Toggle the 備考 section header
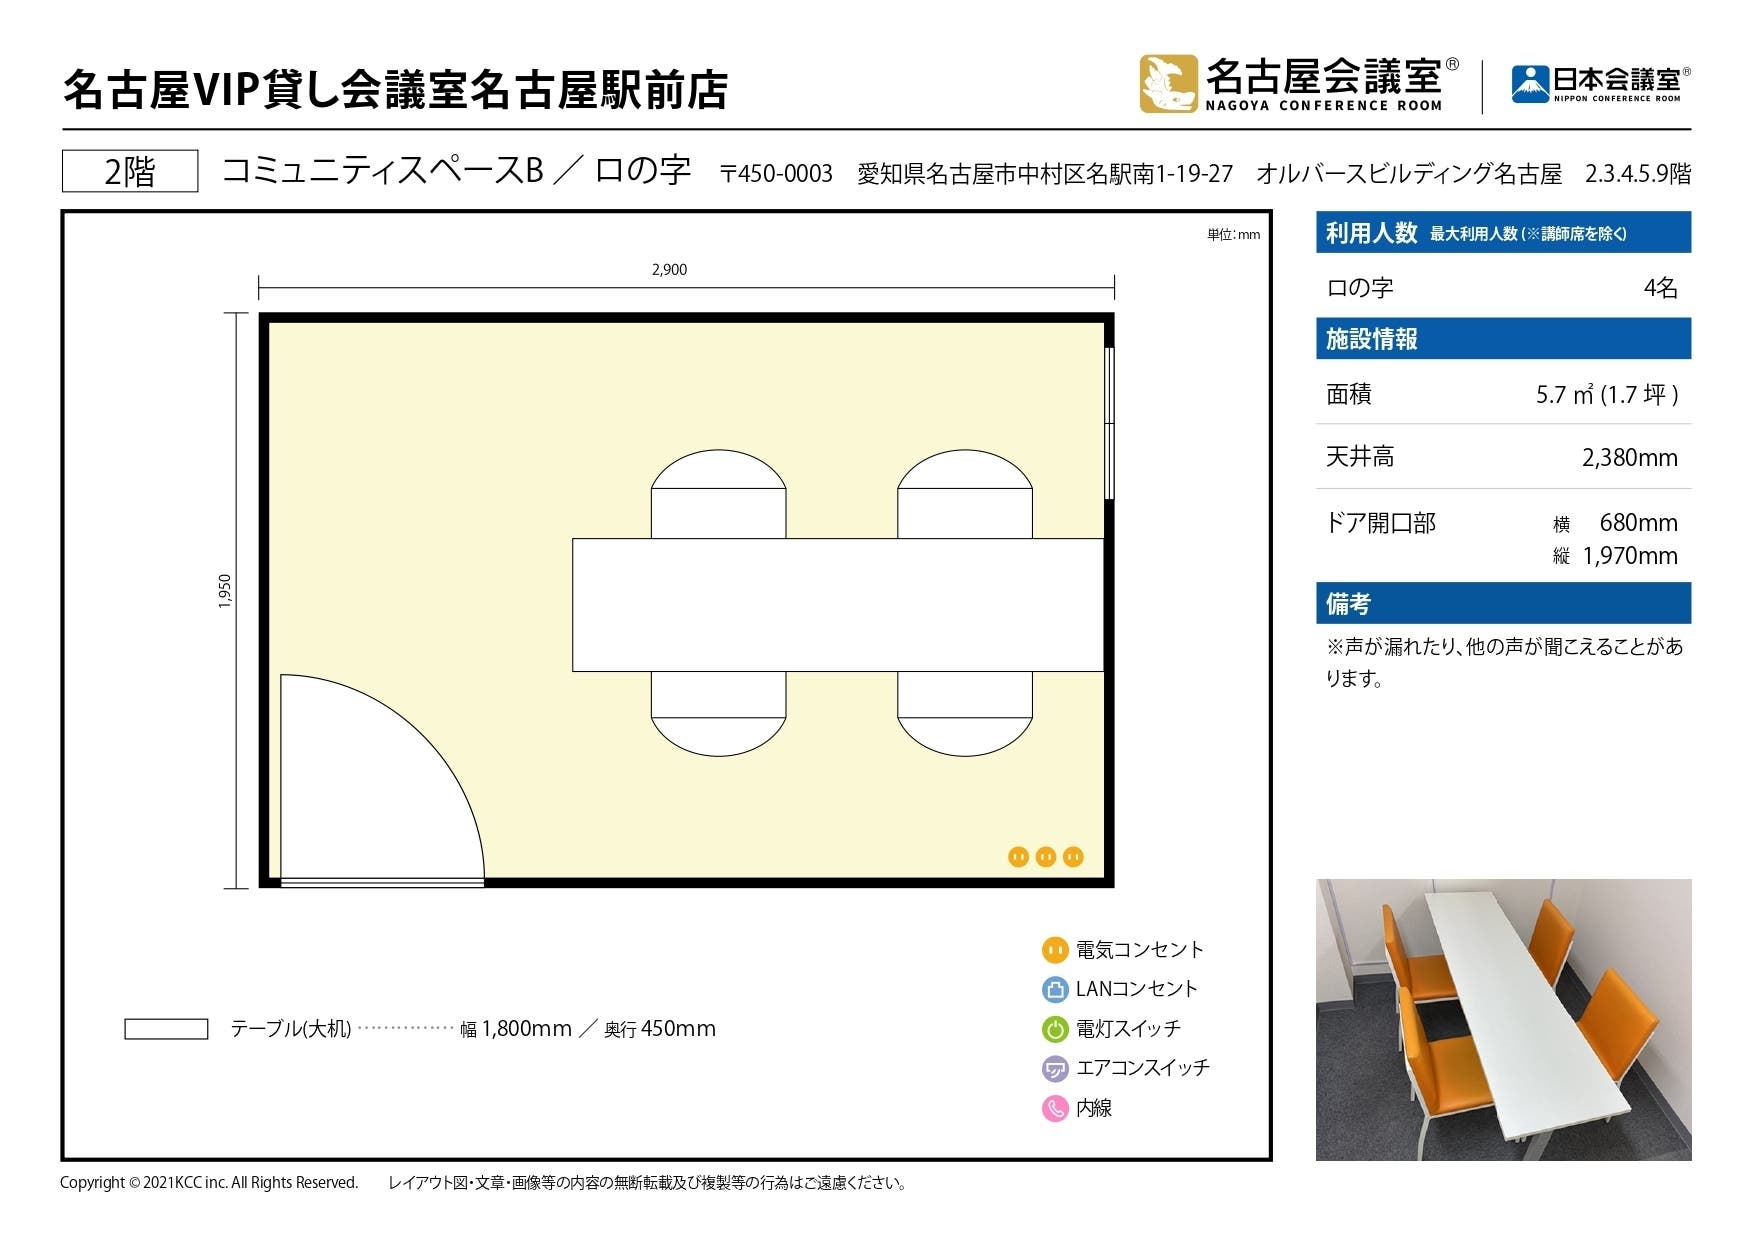1754x1241 pixels. [x=1502, y=604]
